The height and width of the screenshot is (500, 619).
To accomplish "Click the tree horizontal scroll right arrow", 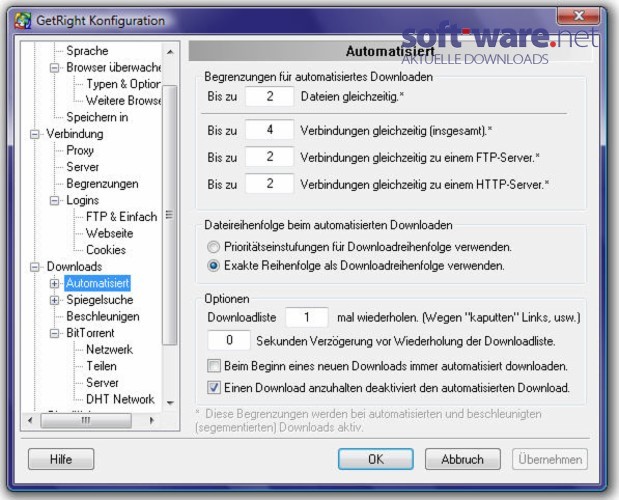I will pyautogui.click(x=152, y=420).
